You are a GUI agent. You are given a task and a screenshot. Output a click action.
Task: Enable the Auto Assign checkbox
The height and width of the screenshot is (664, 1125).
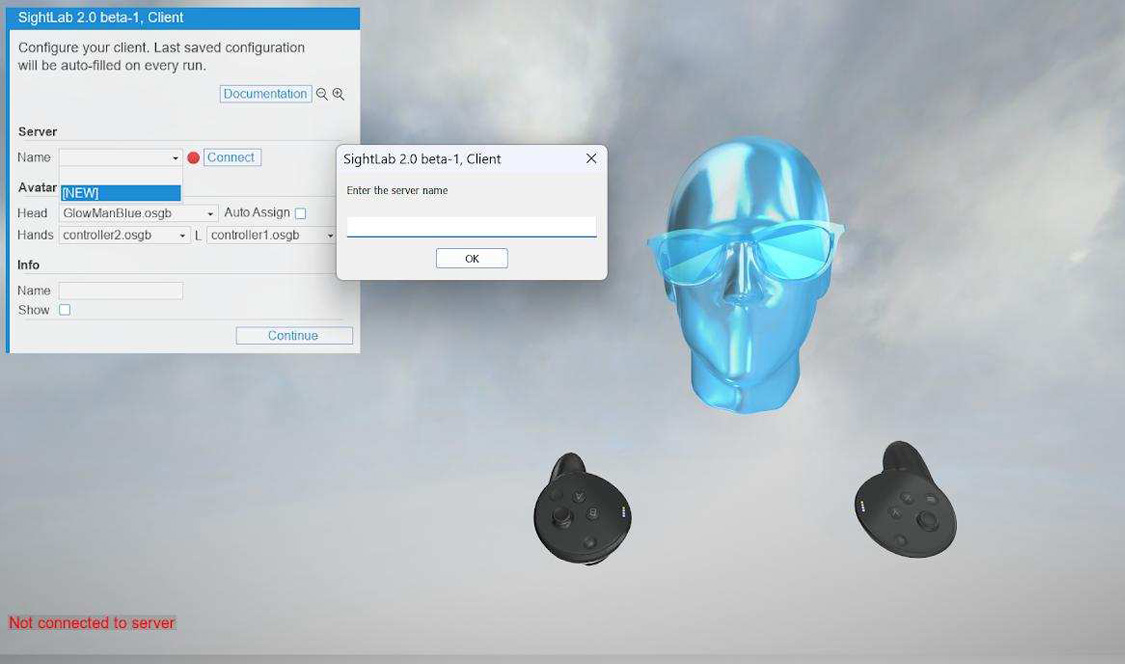coord(300,212)
